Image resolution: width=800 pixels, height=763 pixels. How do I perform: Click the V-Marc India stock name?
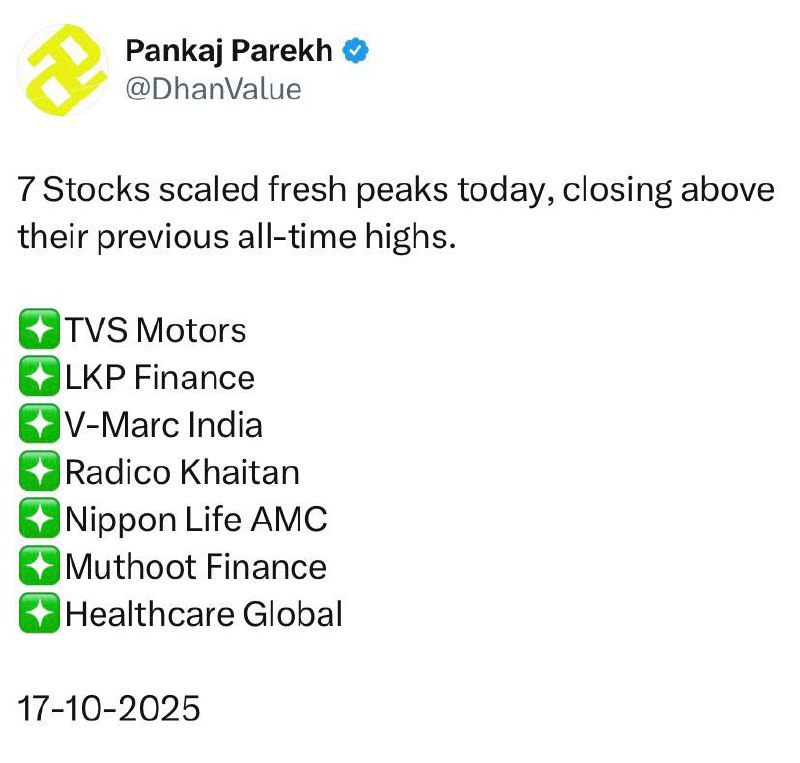tap(164, 425)
